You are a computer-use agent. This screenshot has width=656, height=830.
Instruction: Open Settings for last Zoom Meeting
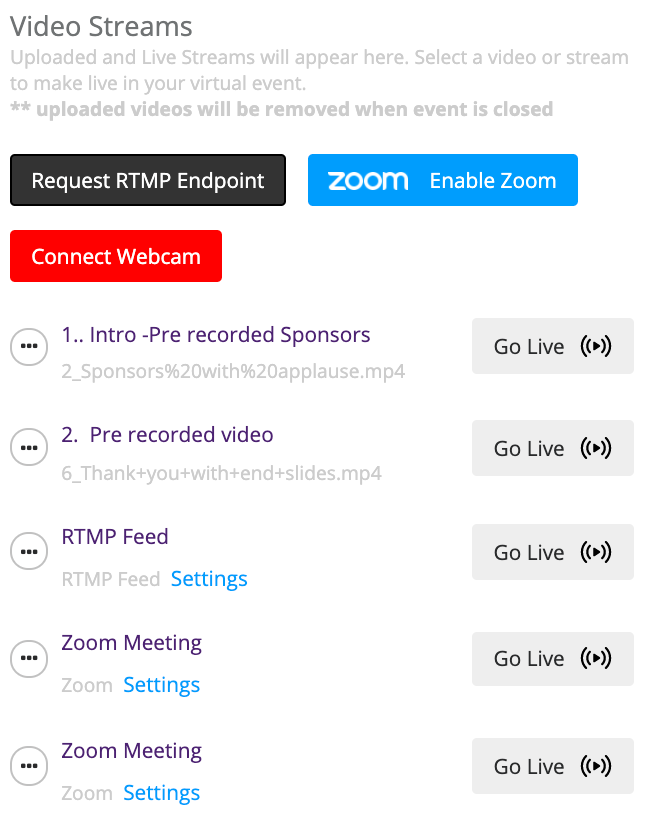point(161,793)
